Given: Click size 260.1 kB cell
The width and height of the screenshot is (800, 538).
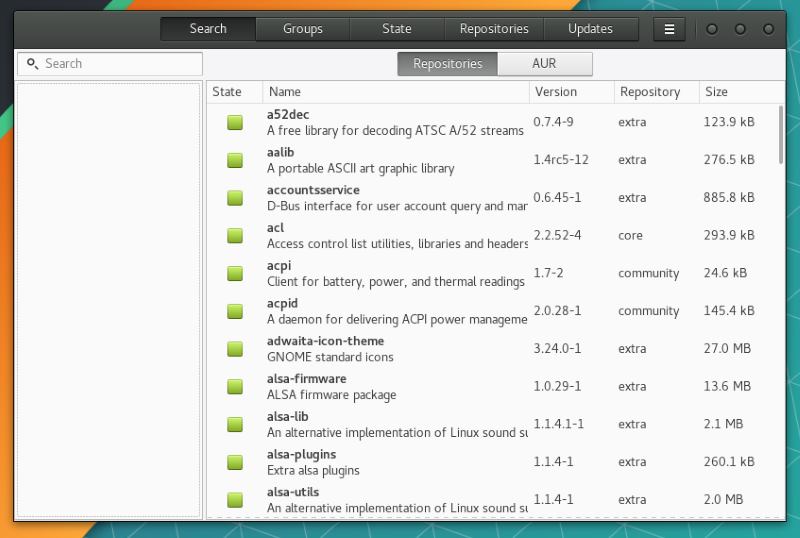Looking at the screenshot, I should click(x=729, y=462).
